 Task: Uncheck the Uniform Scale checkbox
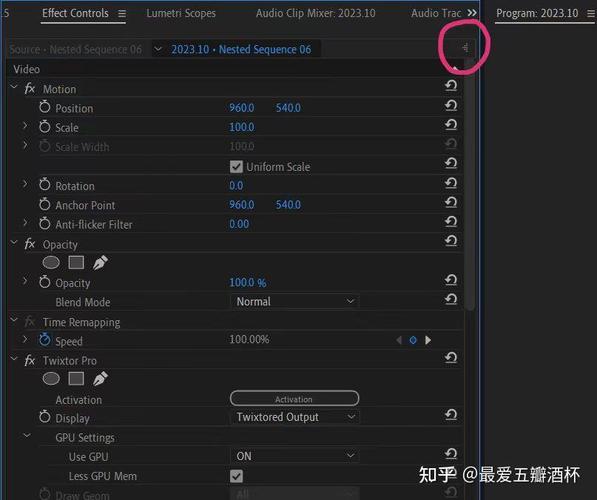(236, 167)
